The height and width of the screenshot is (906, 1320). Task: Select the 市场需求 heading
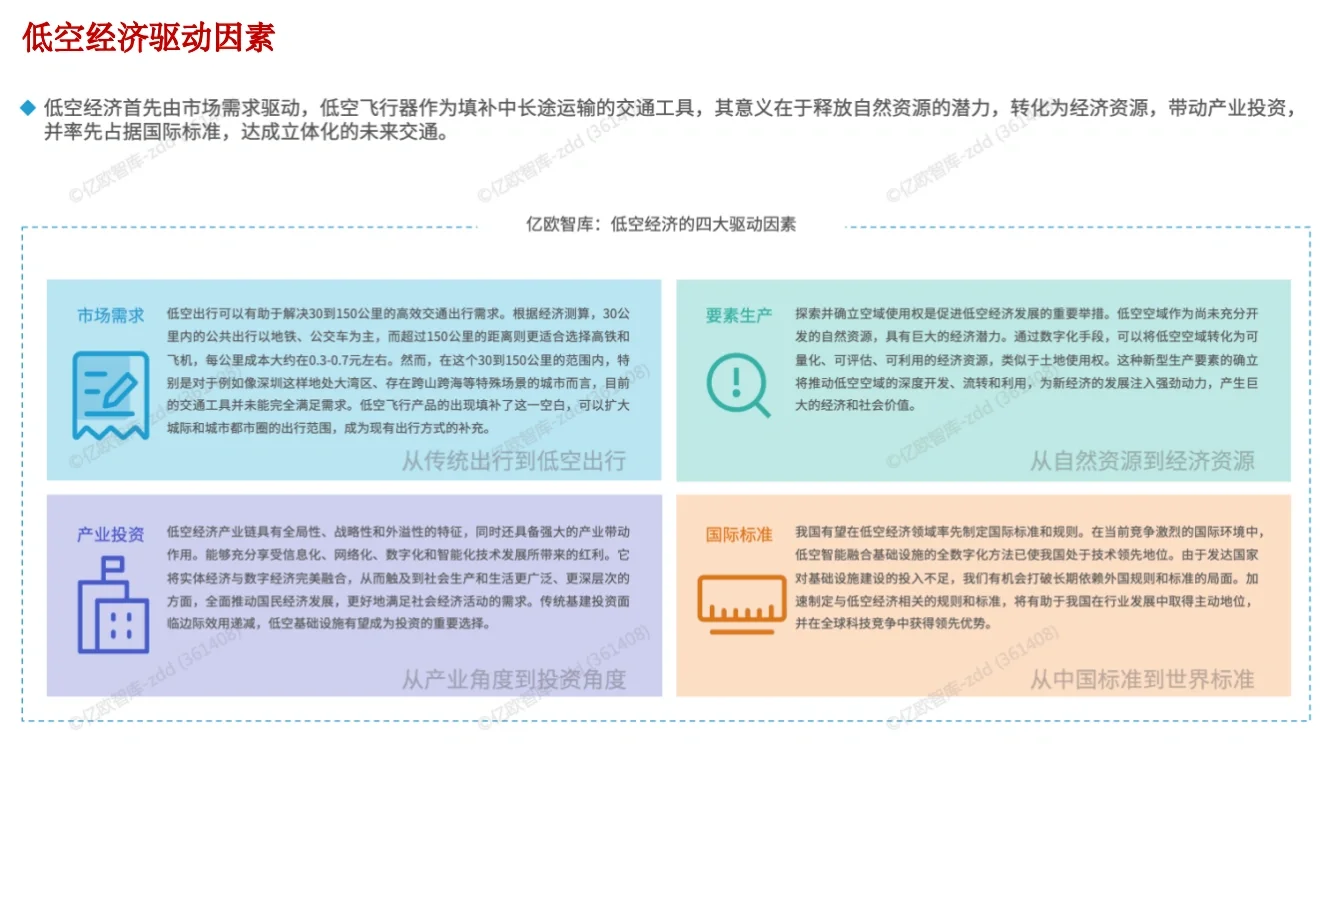111,316
